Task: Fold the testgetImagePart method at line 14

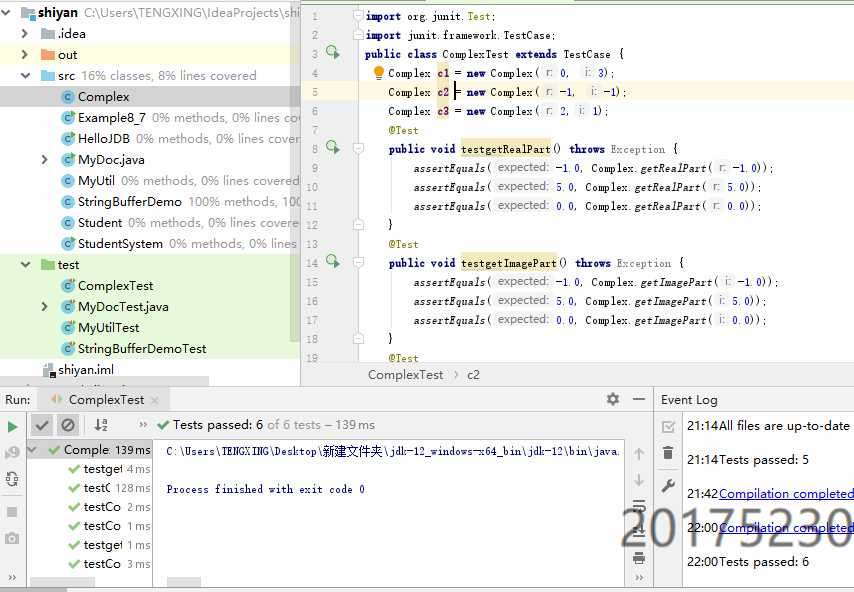Action: pos(358,263)
